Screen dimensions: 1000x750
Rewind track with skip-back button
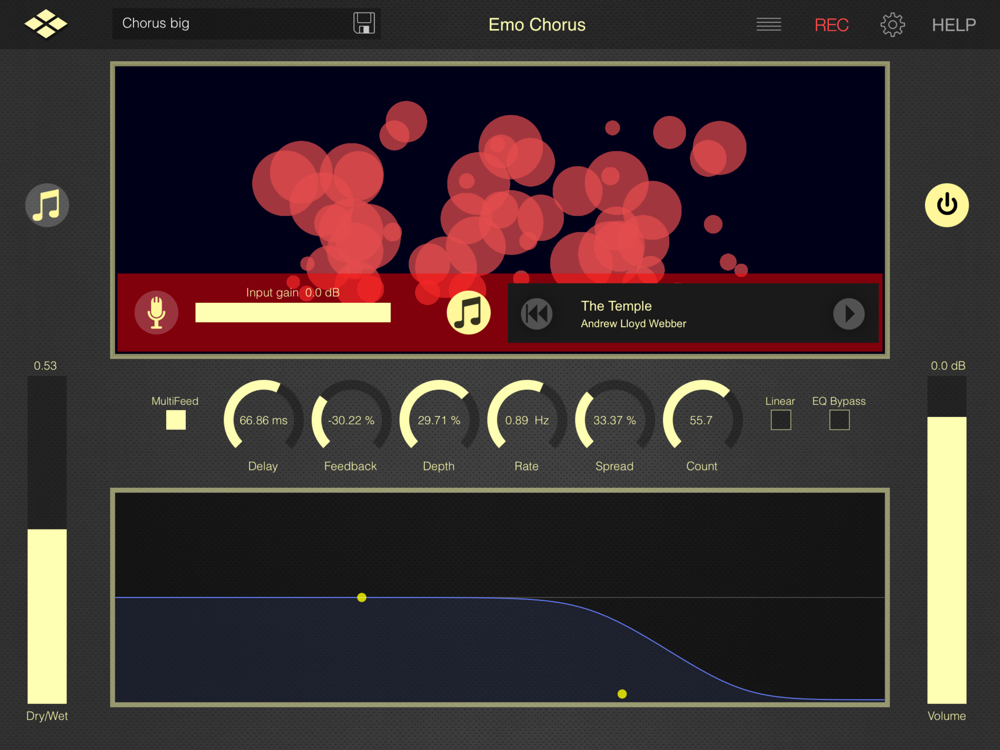coord(537,314)
